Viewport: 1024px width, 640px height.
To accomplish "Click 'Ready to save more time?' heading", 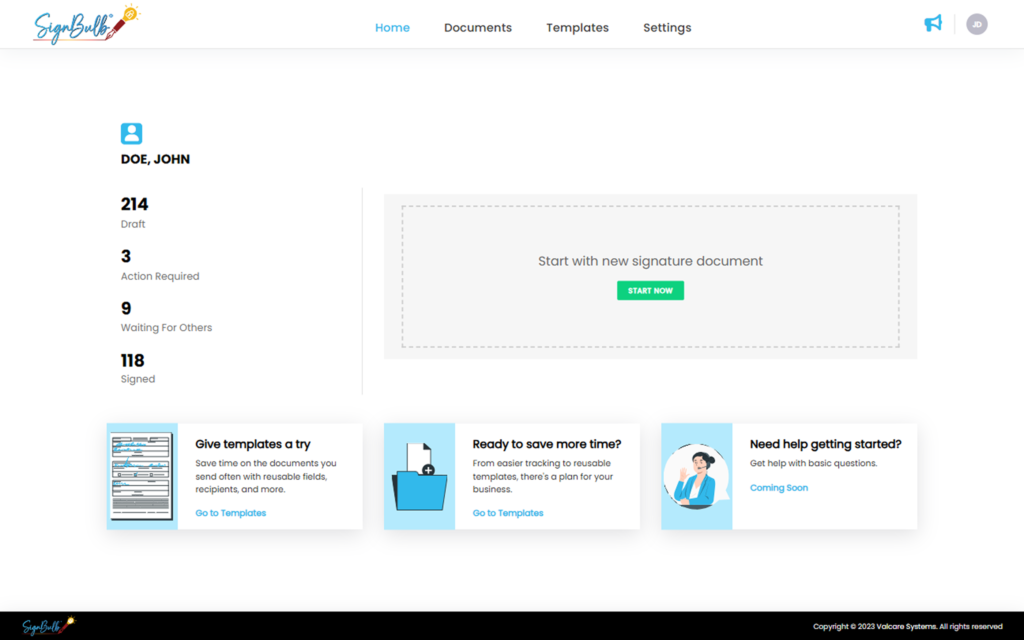I will tap(547, 444).
